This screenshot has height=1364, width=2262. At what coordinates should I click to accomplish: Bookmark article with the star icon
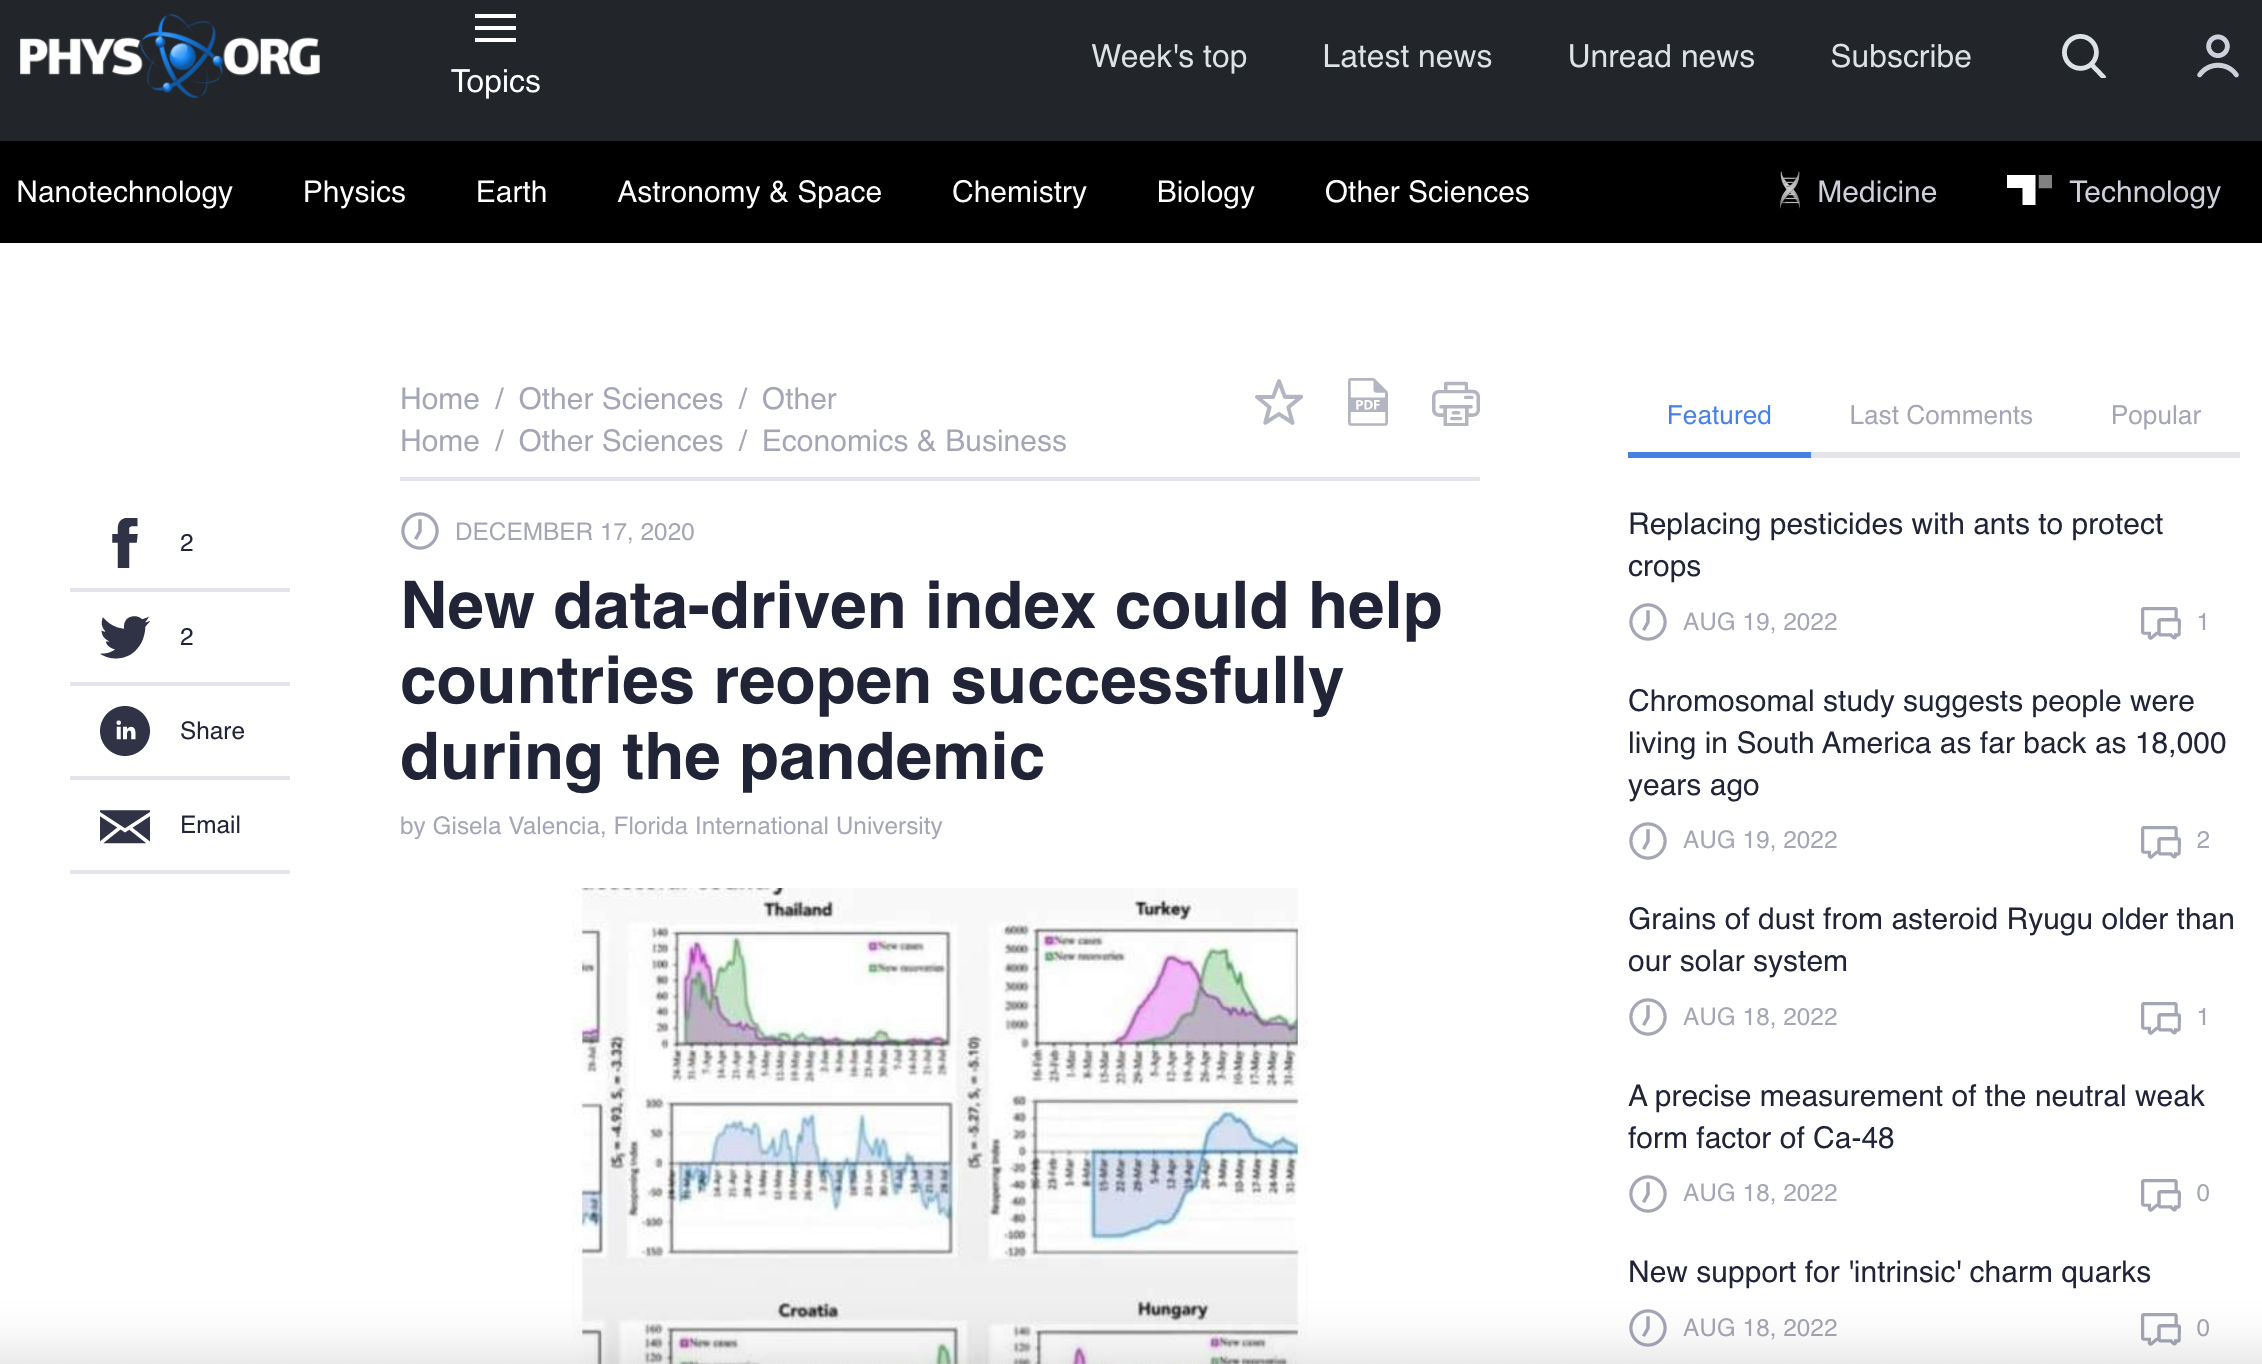pyautogui.click(x=1278, y=403)
